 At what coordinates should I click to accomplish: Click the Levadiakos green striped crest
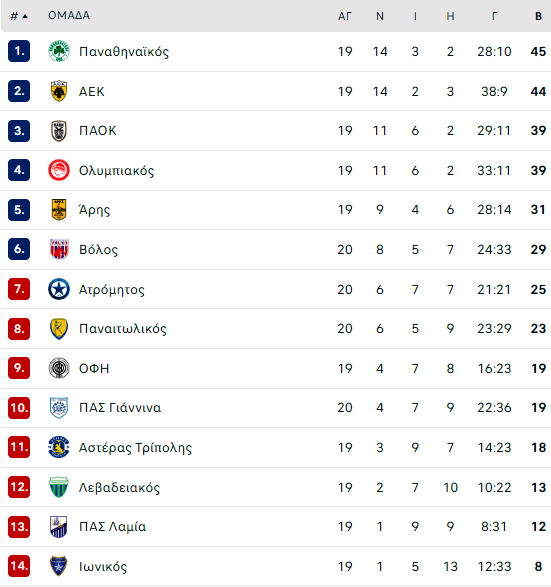point(59,487)
